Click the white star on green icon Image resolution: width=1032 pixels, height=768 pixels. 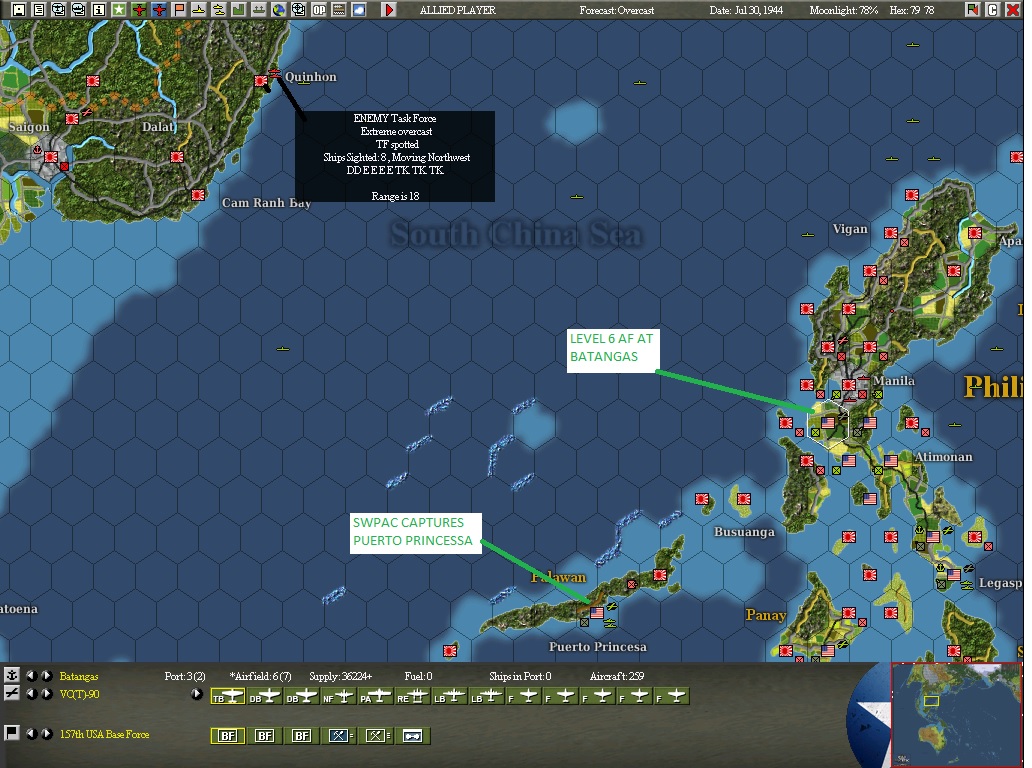[x=119, y=10]
